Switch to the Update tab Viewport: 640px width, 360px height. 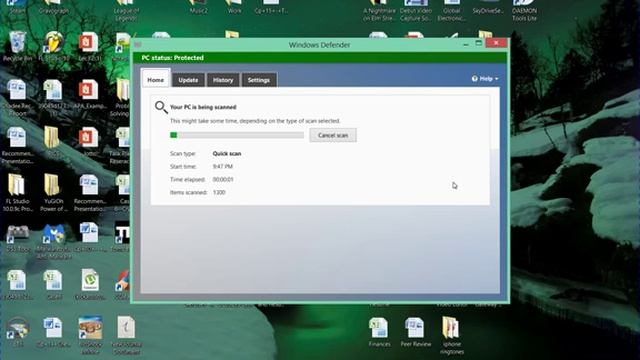pyautogui.click(x=188, y=80)
